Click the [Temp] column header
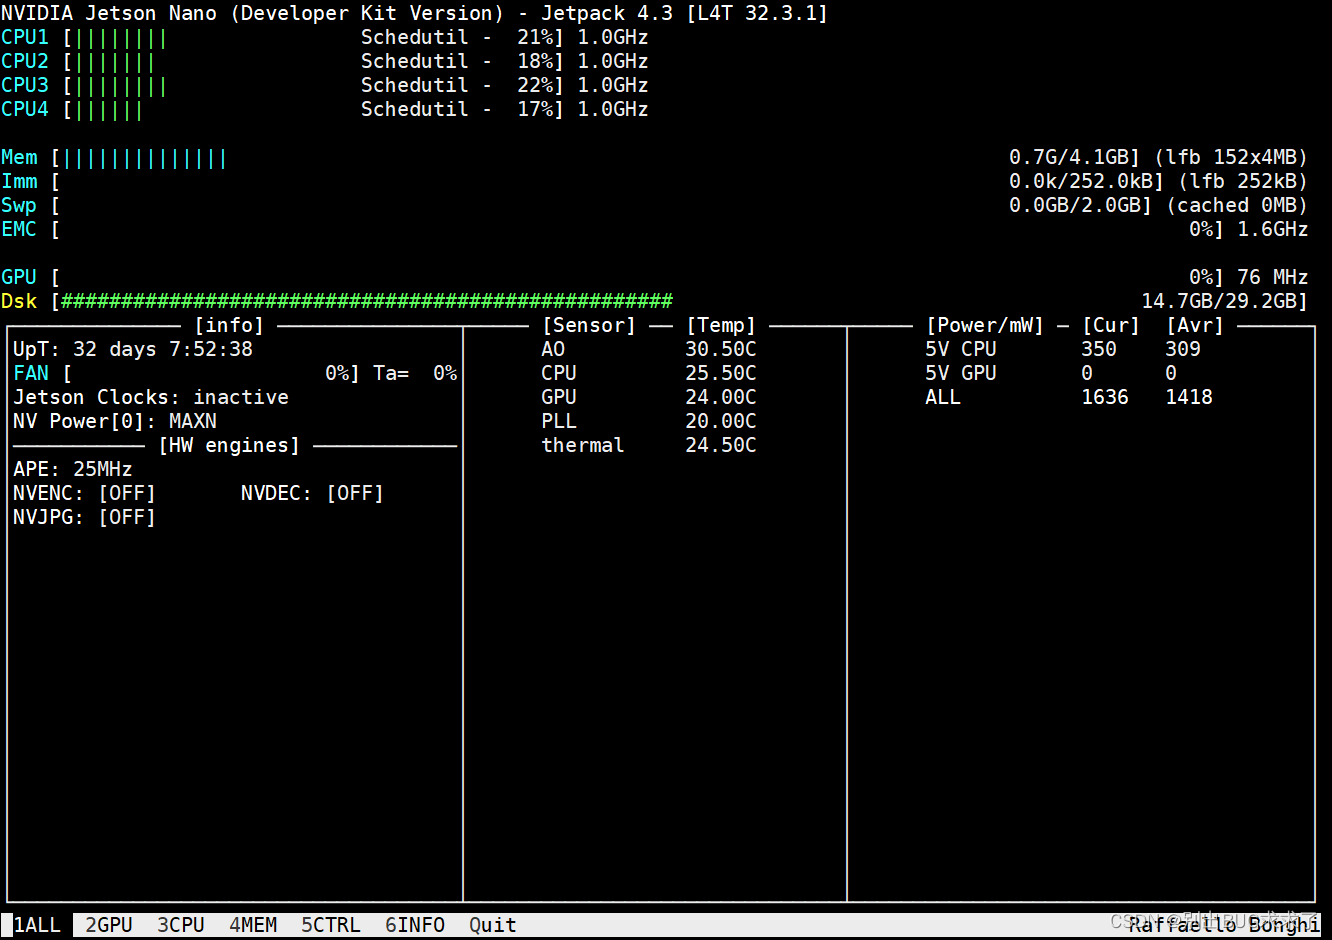 click(721, 325)
